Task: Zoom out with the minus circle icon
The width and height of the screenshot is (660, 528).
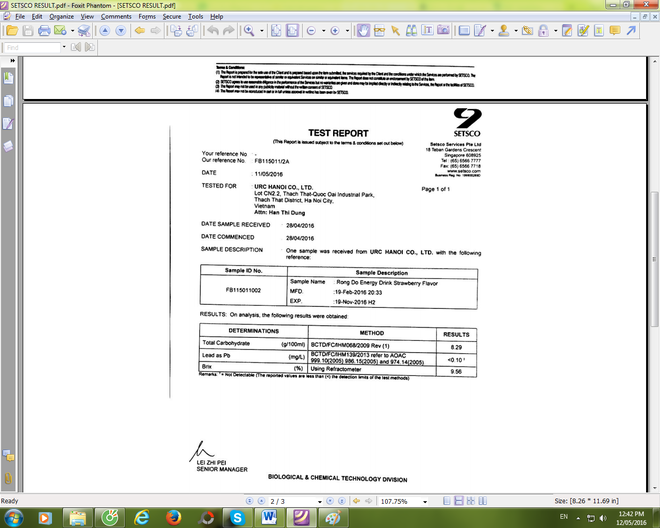Action: point(311,31)
